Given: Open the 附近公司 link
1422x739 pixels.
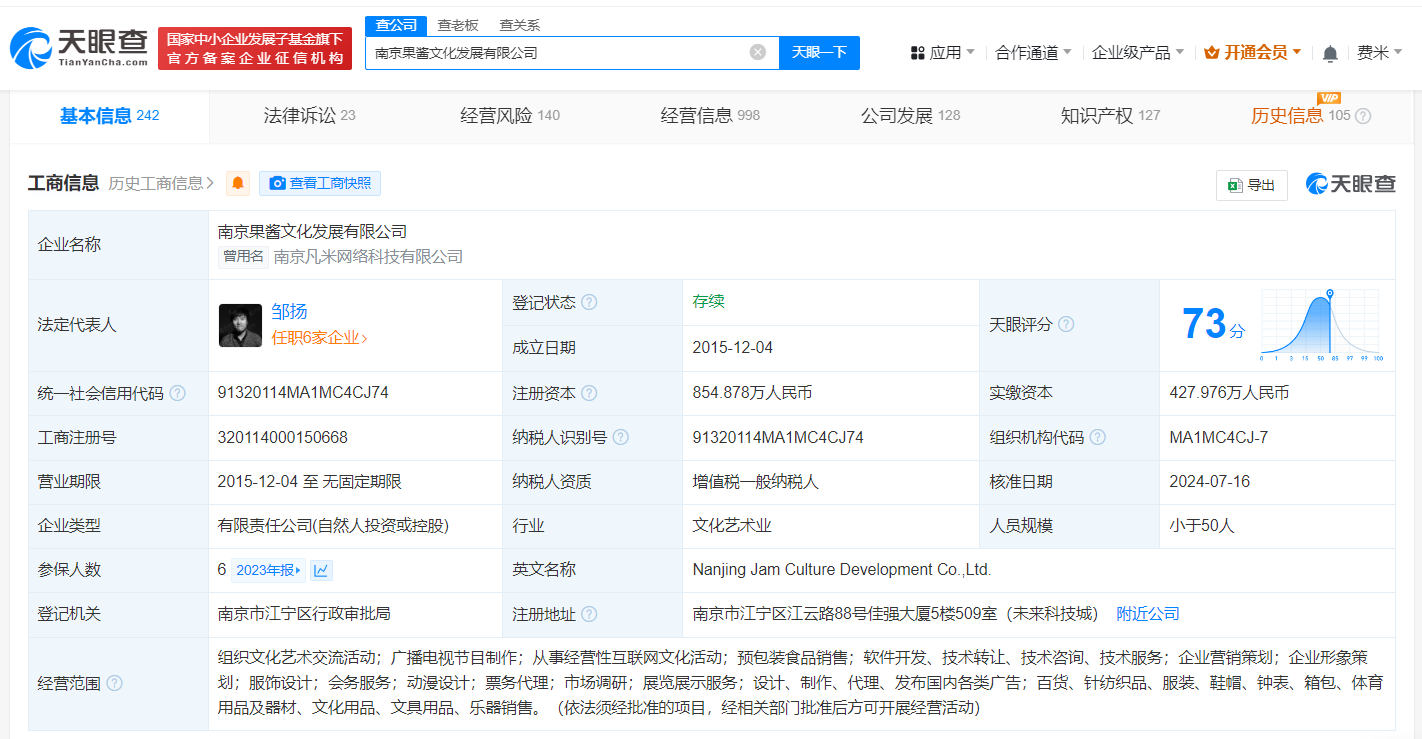Looking at the screenshot, I should (x=1148, y=613).
